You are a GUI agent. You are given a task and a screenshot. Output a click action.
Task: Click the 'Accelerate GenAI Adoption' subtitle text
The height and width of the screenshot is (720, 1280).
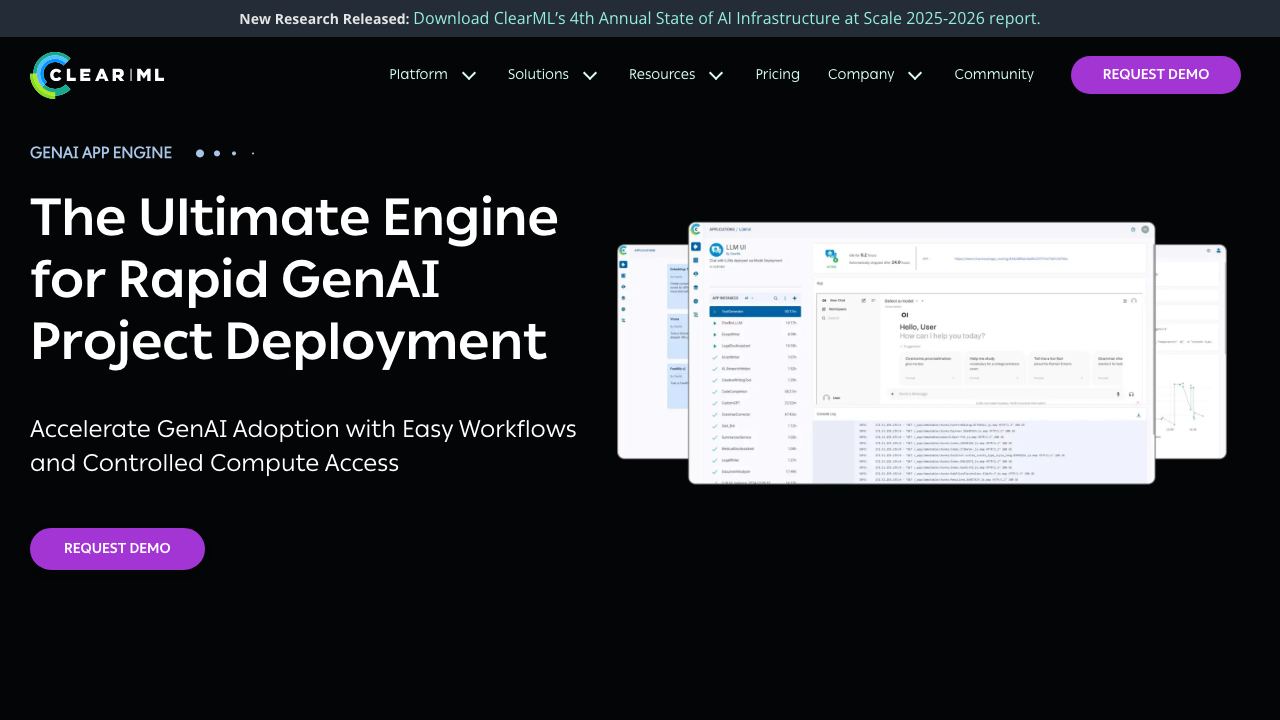[x=303, y=446]
